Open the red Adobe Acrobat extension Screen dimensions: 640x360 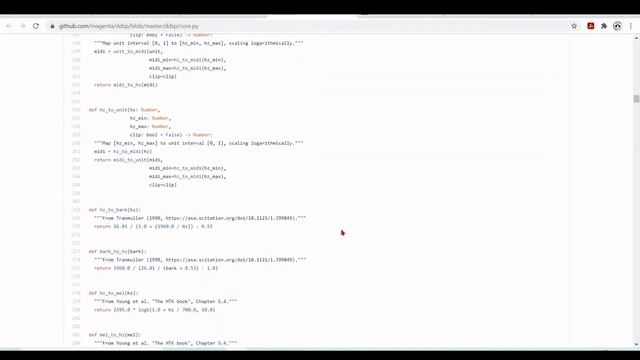pos(591,26)
